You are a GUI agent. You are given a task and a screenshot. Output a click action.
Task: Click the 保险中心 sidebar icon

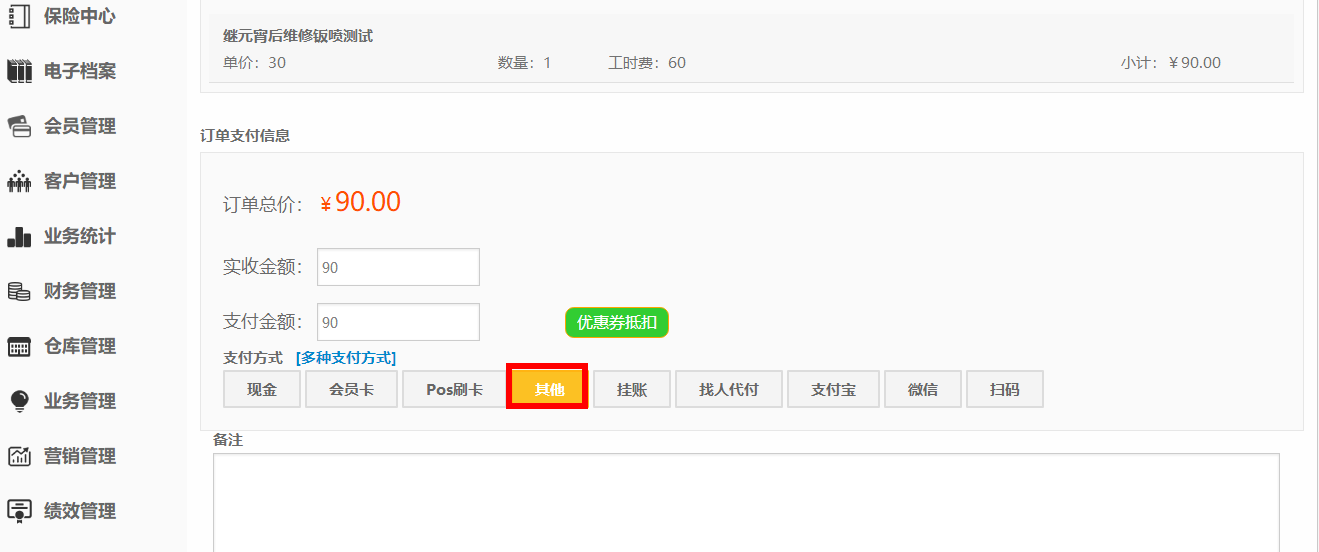[x=19, y=17]
